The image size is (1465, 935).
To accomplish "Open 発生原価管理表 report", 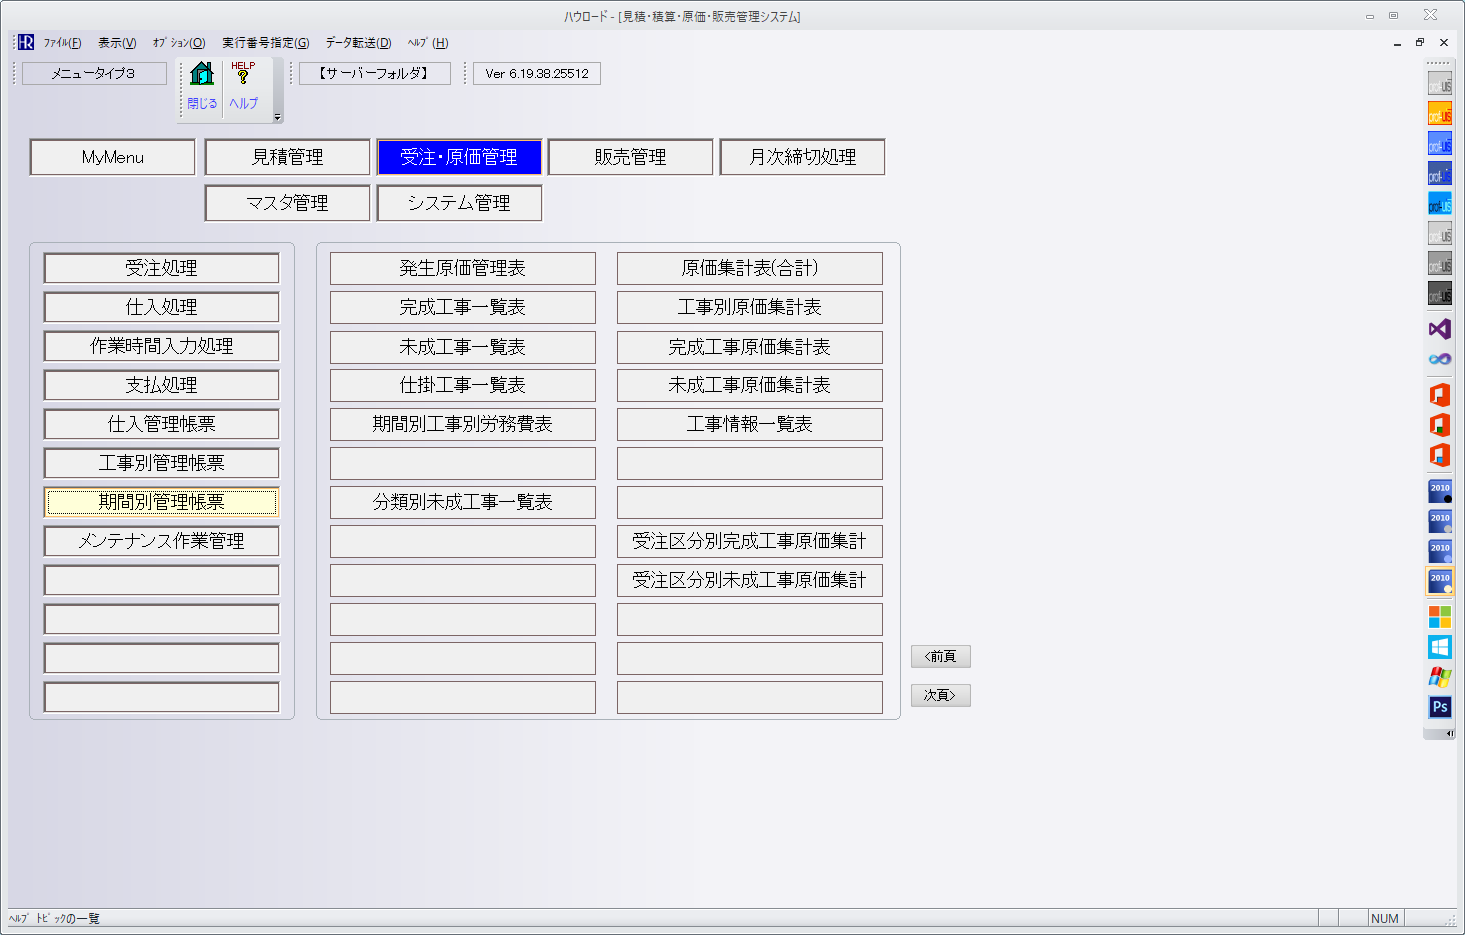I will (x=462, y=268).
